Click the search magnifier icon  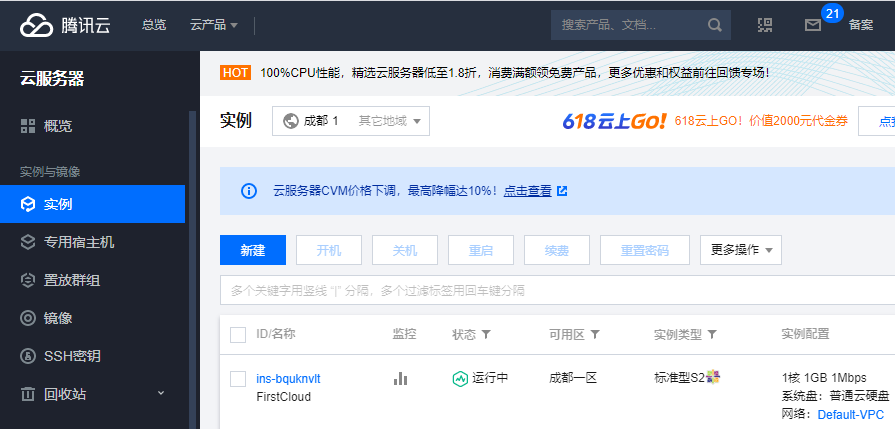pyautogui.click(x=714, y=25)
